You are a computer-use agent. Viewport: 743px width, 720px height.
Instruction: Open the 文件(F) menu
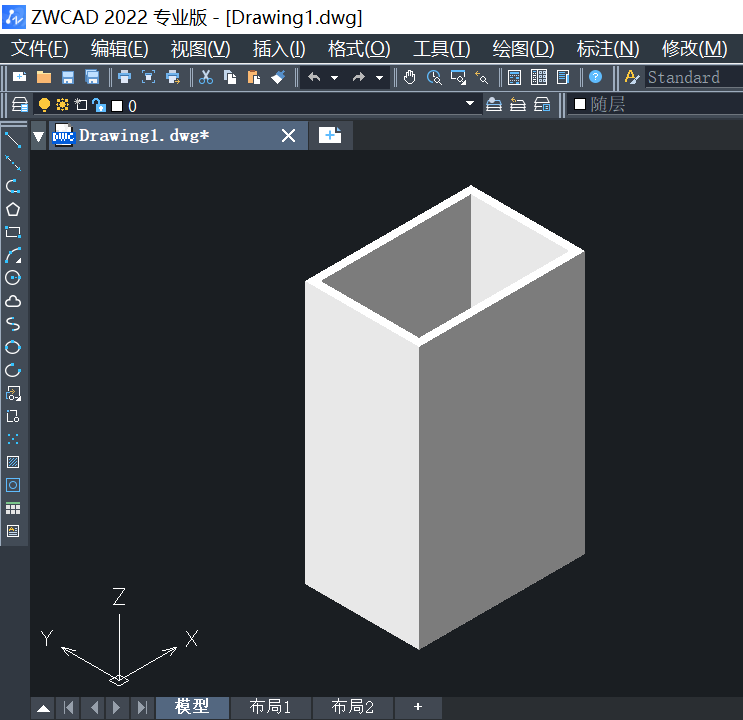(40, 48)
